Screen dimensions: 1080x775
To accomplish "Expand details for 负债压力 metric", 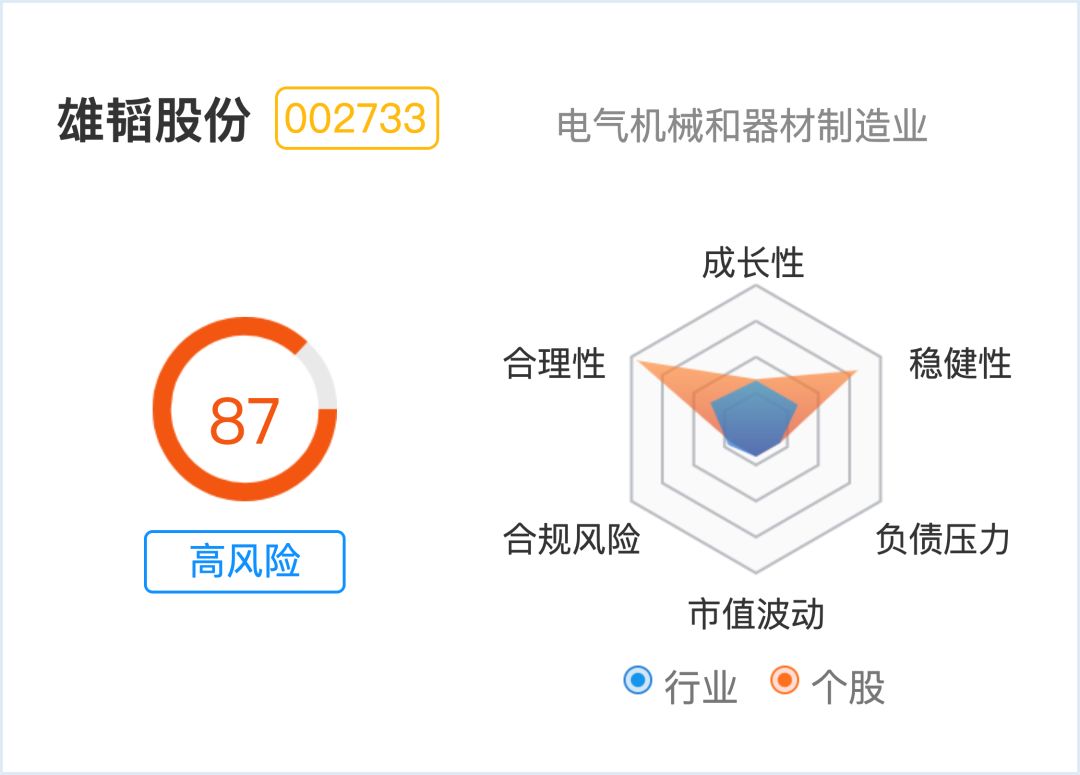I will tap(942, 540).
